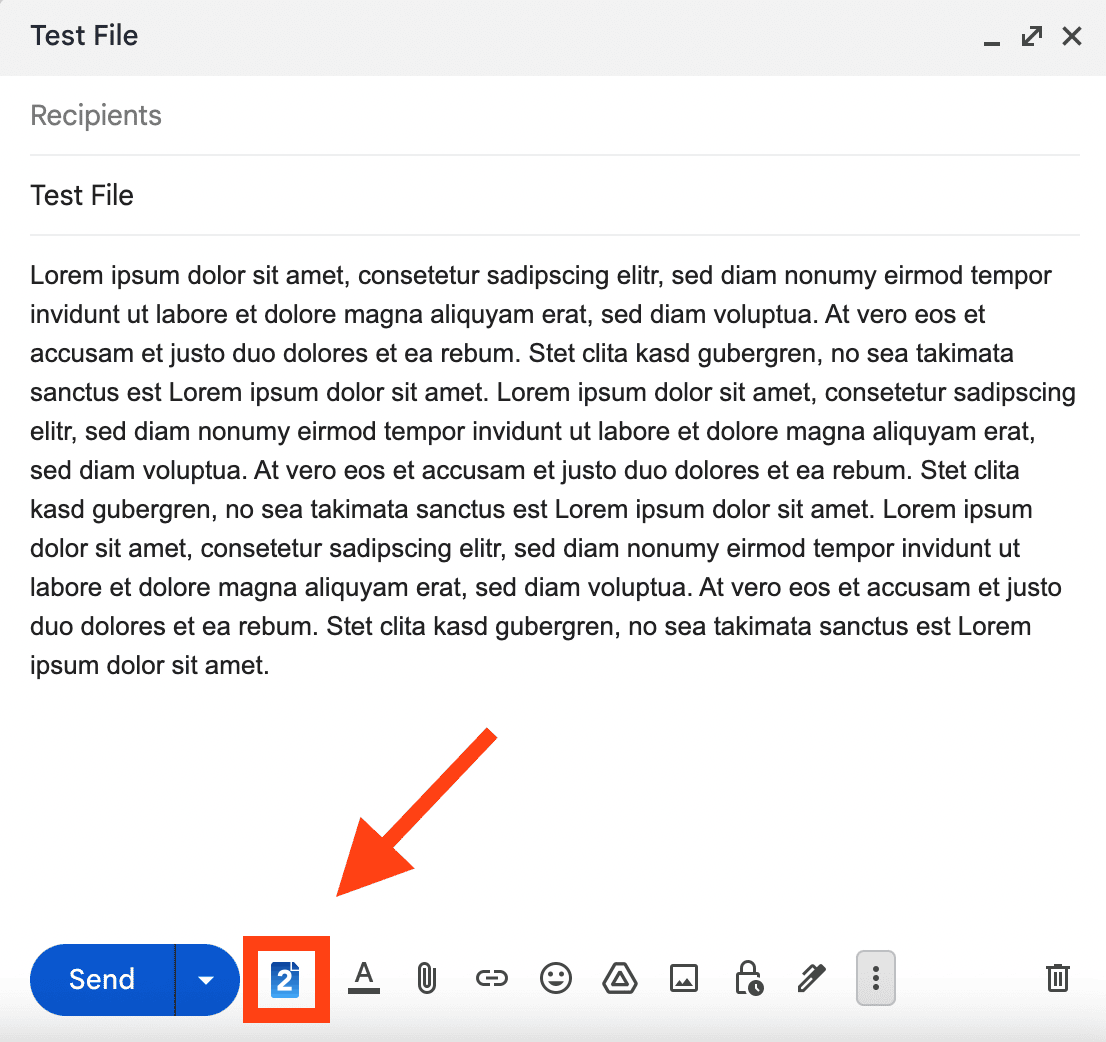Toggle confidential mode lock icon
Screen dimensions: 1106x1042
tap(748, 979)
